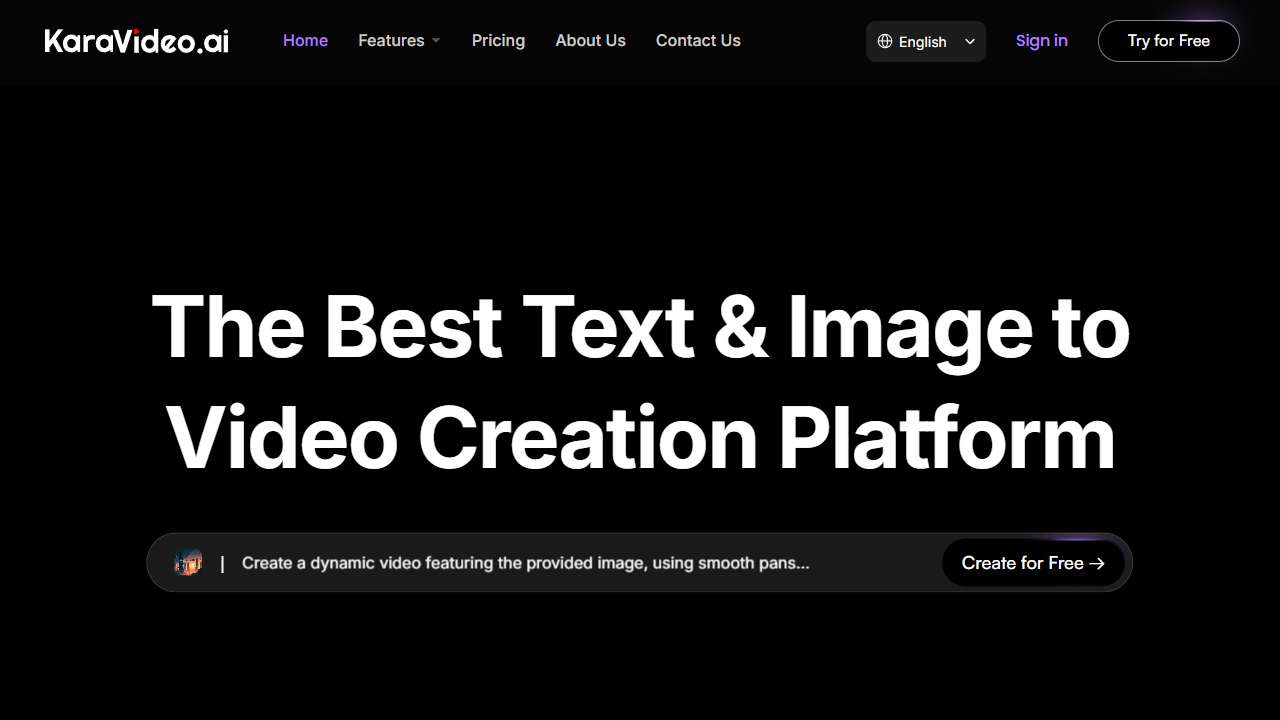Focus the video prompt text field
This screenshot has height=720, width=1280.
coord(525,563)
